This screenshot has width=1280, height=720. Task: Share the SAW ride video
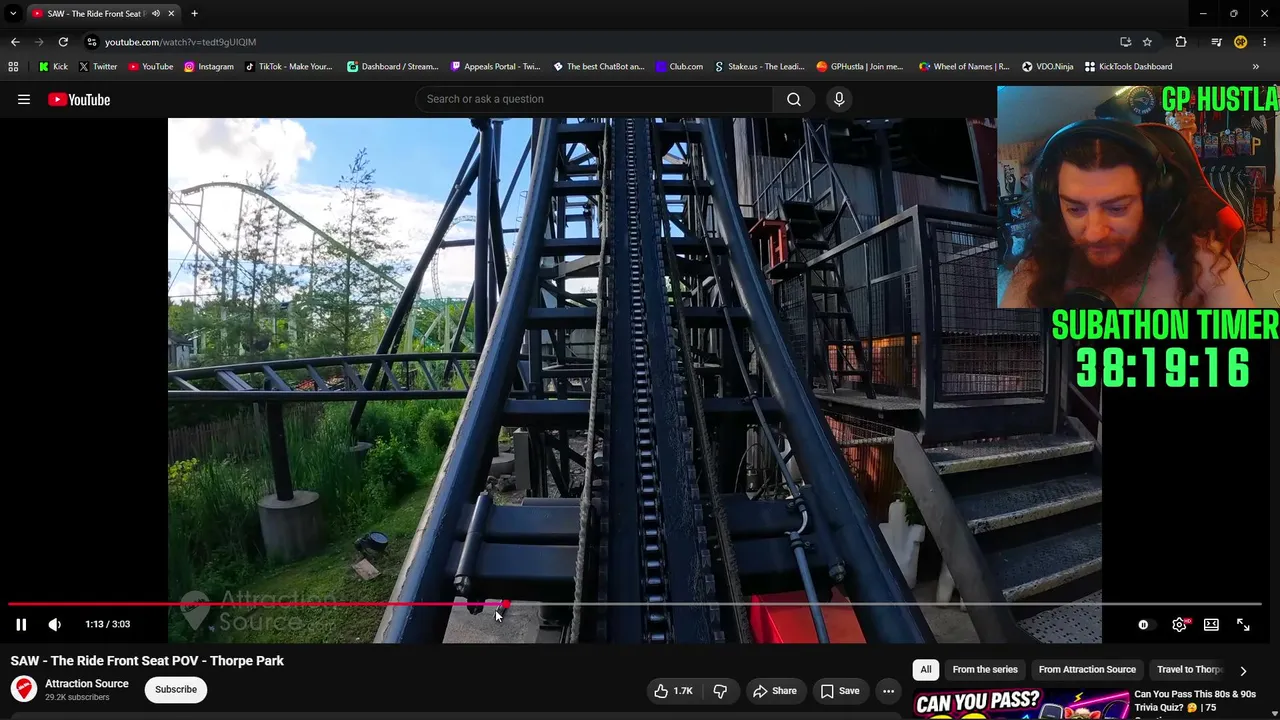click(775, 690)
